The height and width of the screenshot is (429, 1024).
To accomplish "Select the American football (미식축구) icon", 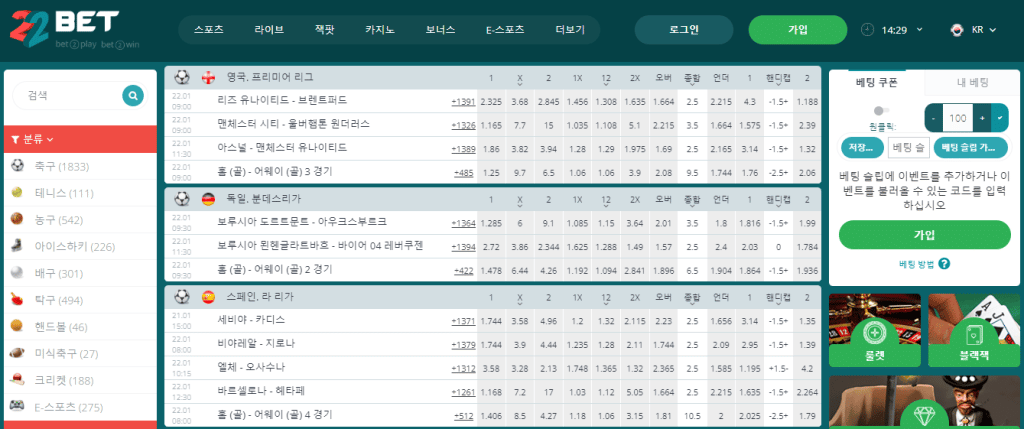I will [x=18, y=353].
